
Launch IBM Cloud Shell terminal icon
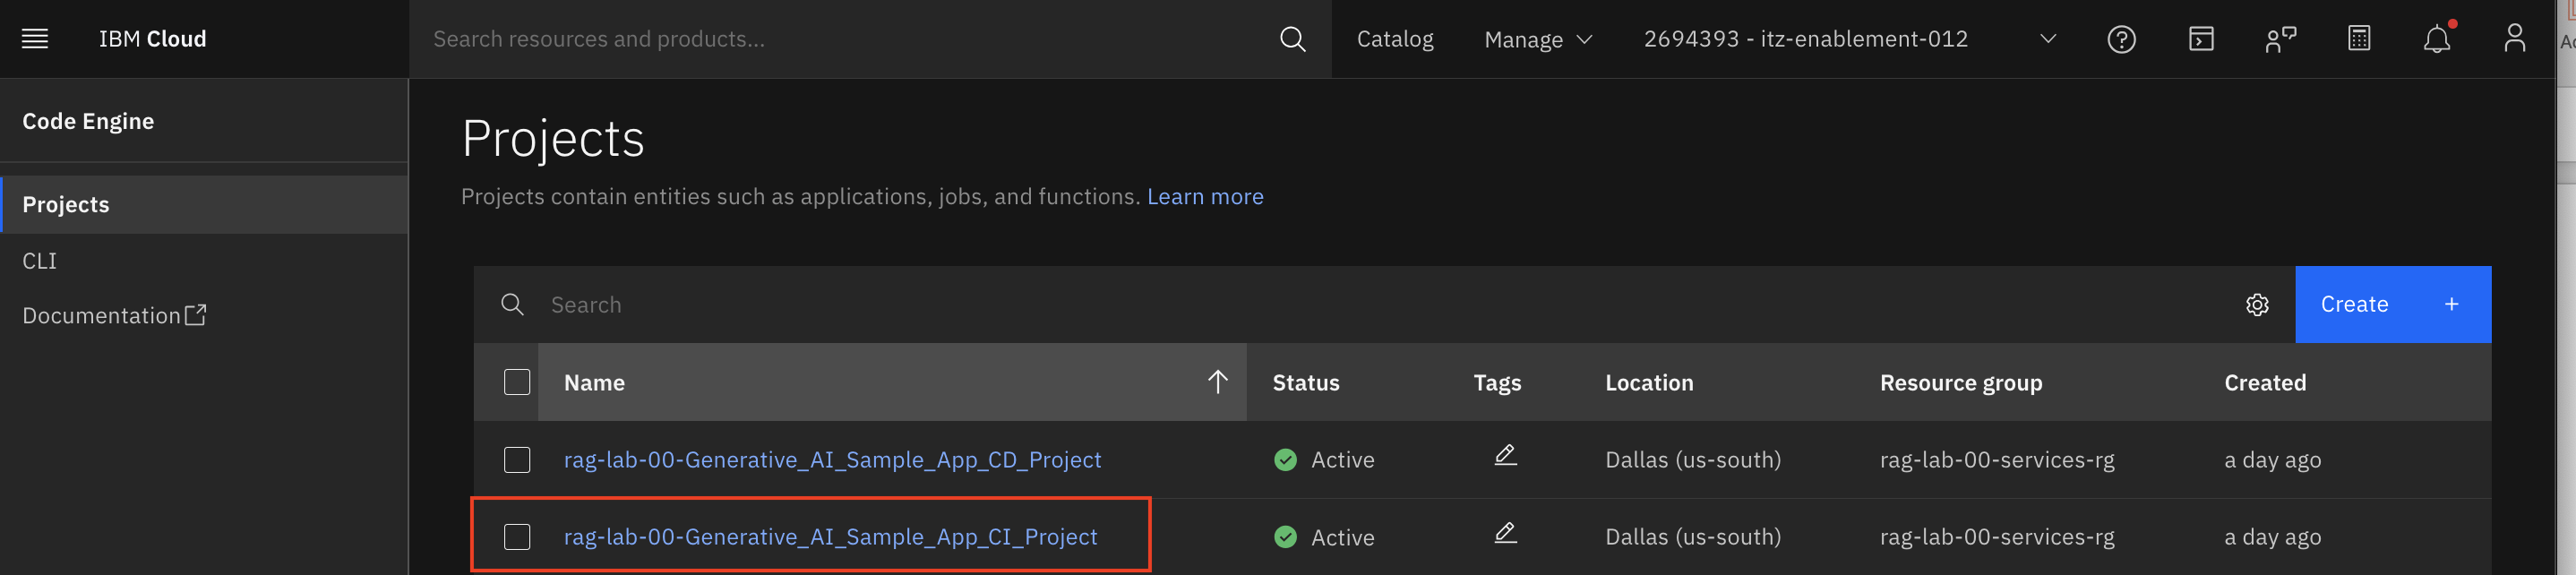2201,39
